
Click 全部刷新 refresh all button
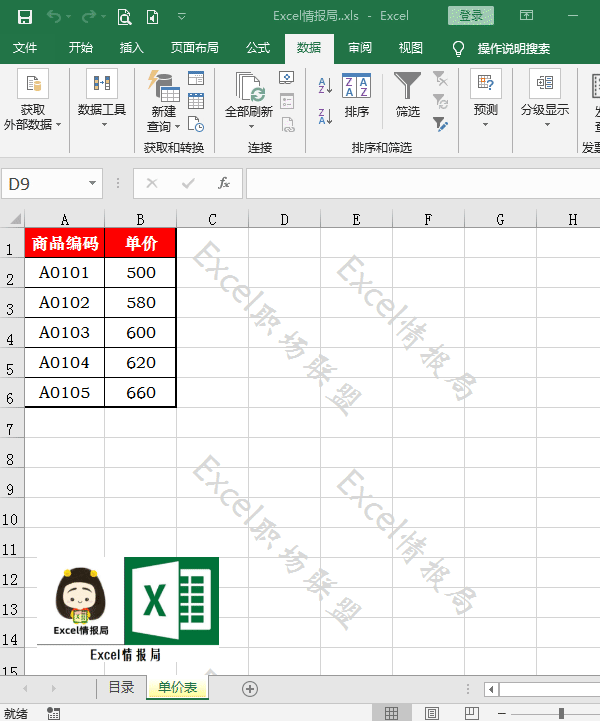click(249, 101)
